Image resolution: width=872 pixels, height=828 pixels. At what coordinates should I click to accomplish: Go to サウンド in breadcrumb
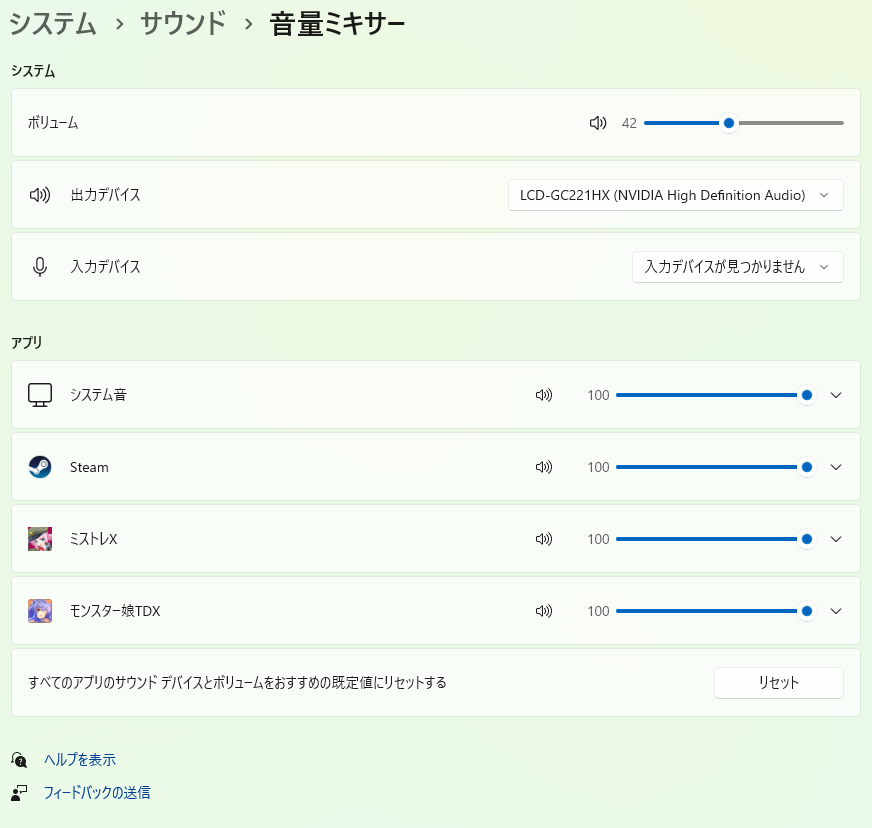(x=183, y=24)
